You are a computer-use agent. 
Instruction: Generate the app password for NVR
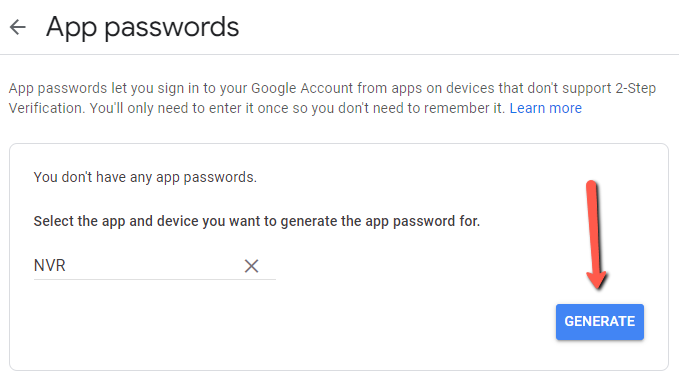pos(600,322)
